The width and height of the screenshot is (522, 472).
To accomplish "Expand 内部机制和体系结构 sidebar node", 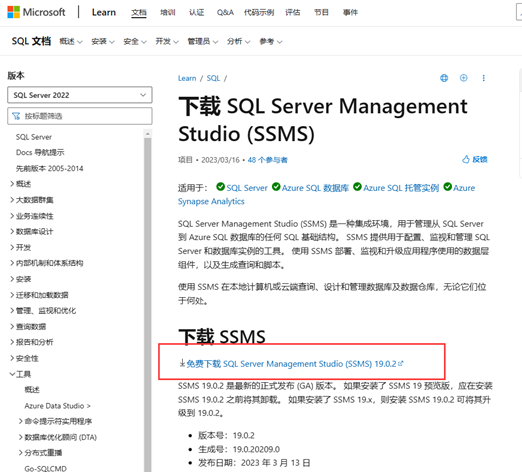I will coord(47,263).
